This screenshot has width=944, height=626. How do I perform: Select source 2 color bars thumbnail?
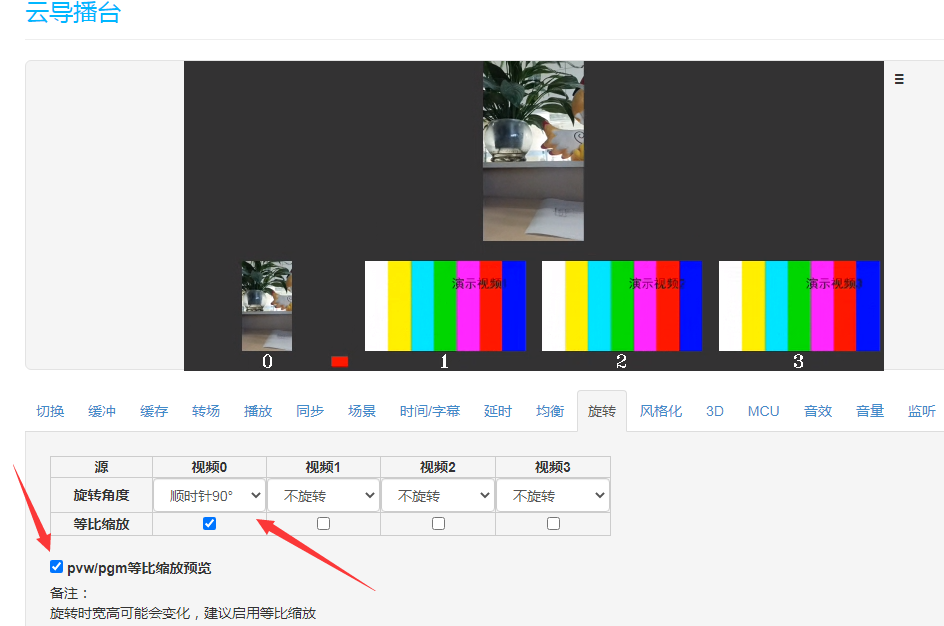(622, 306)
